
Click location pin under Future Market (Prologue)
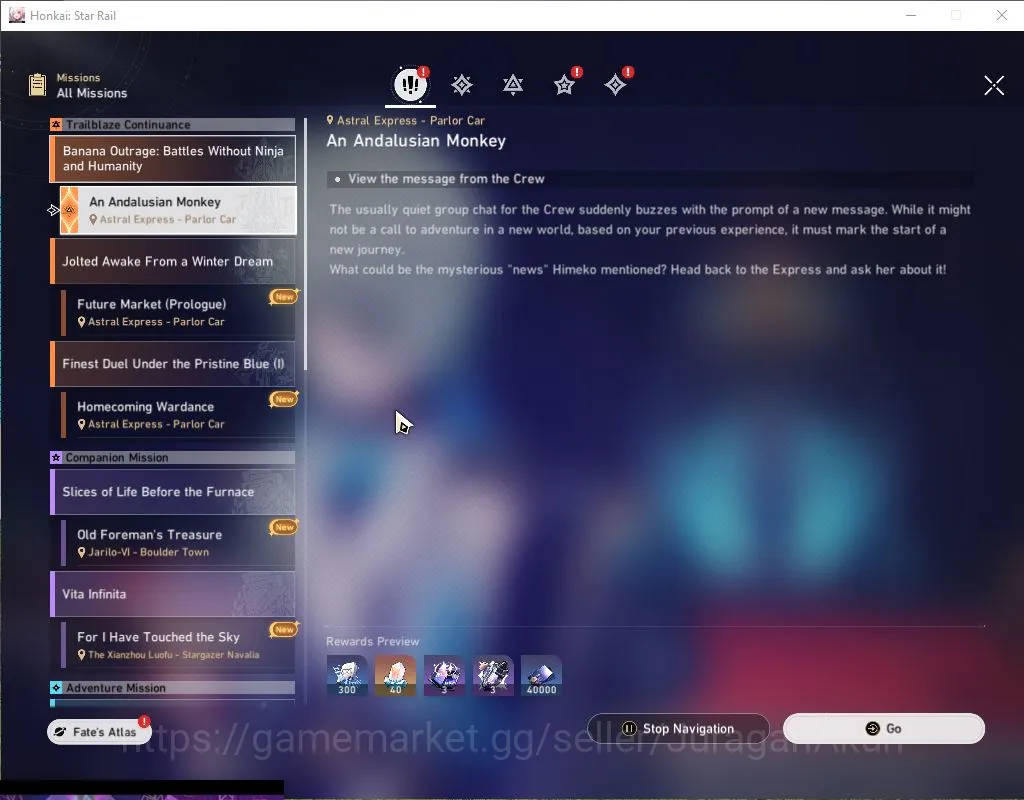tap(82, 322)
